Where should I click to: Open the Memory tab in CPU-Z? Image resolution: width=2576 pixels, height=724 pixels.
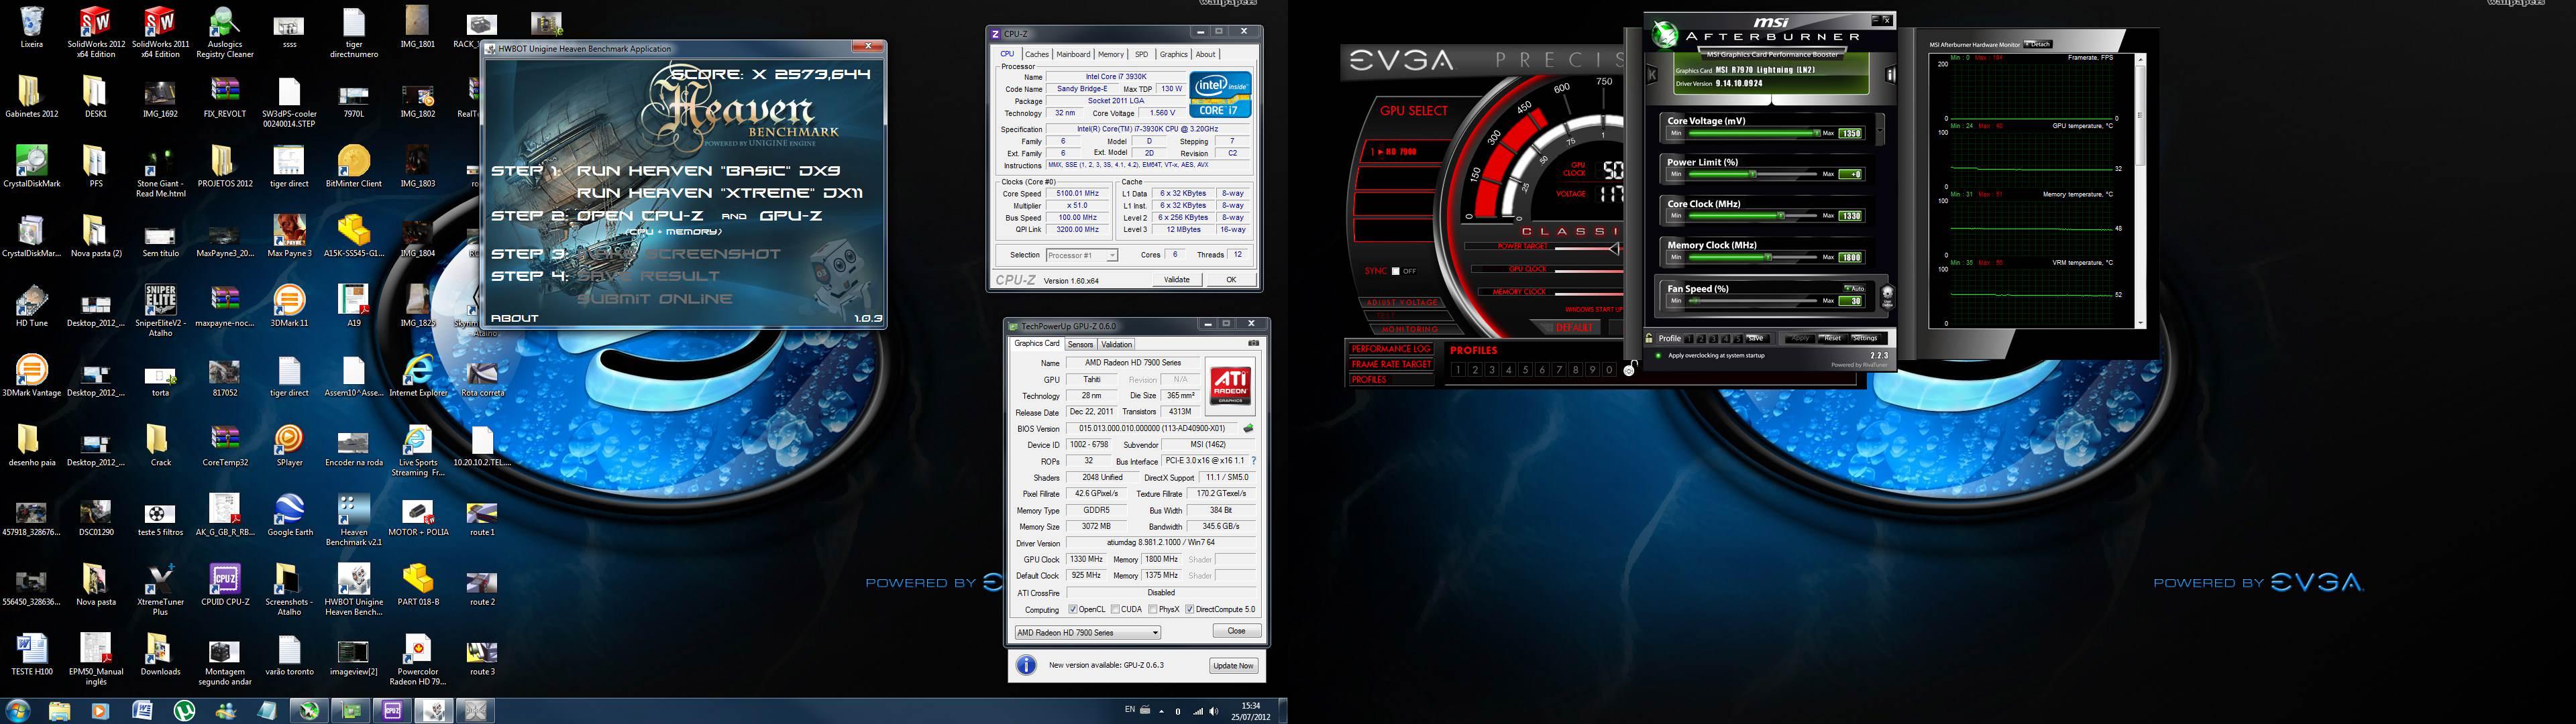click(x=1111, y=54)
